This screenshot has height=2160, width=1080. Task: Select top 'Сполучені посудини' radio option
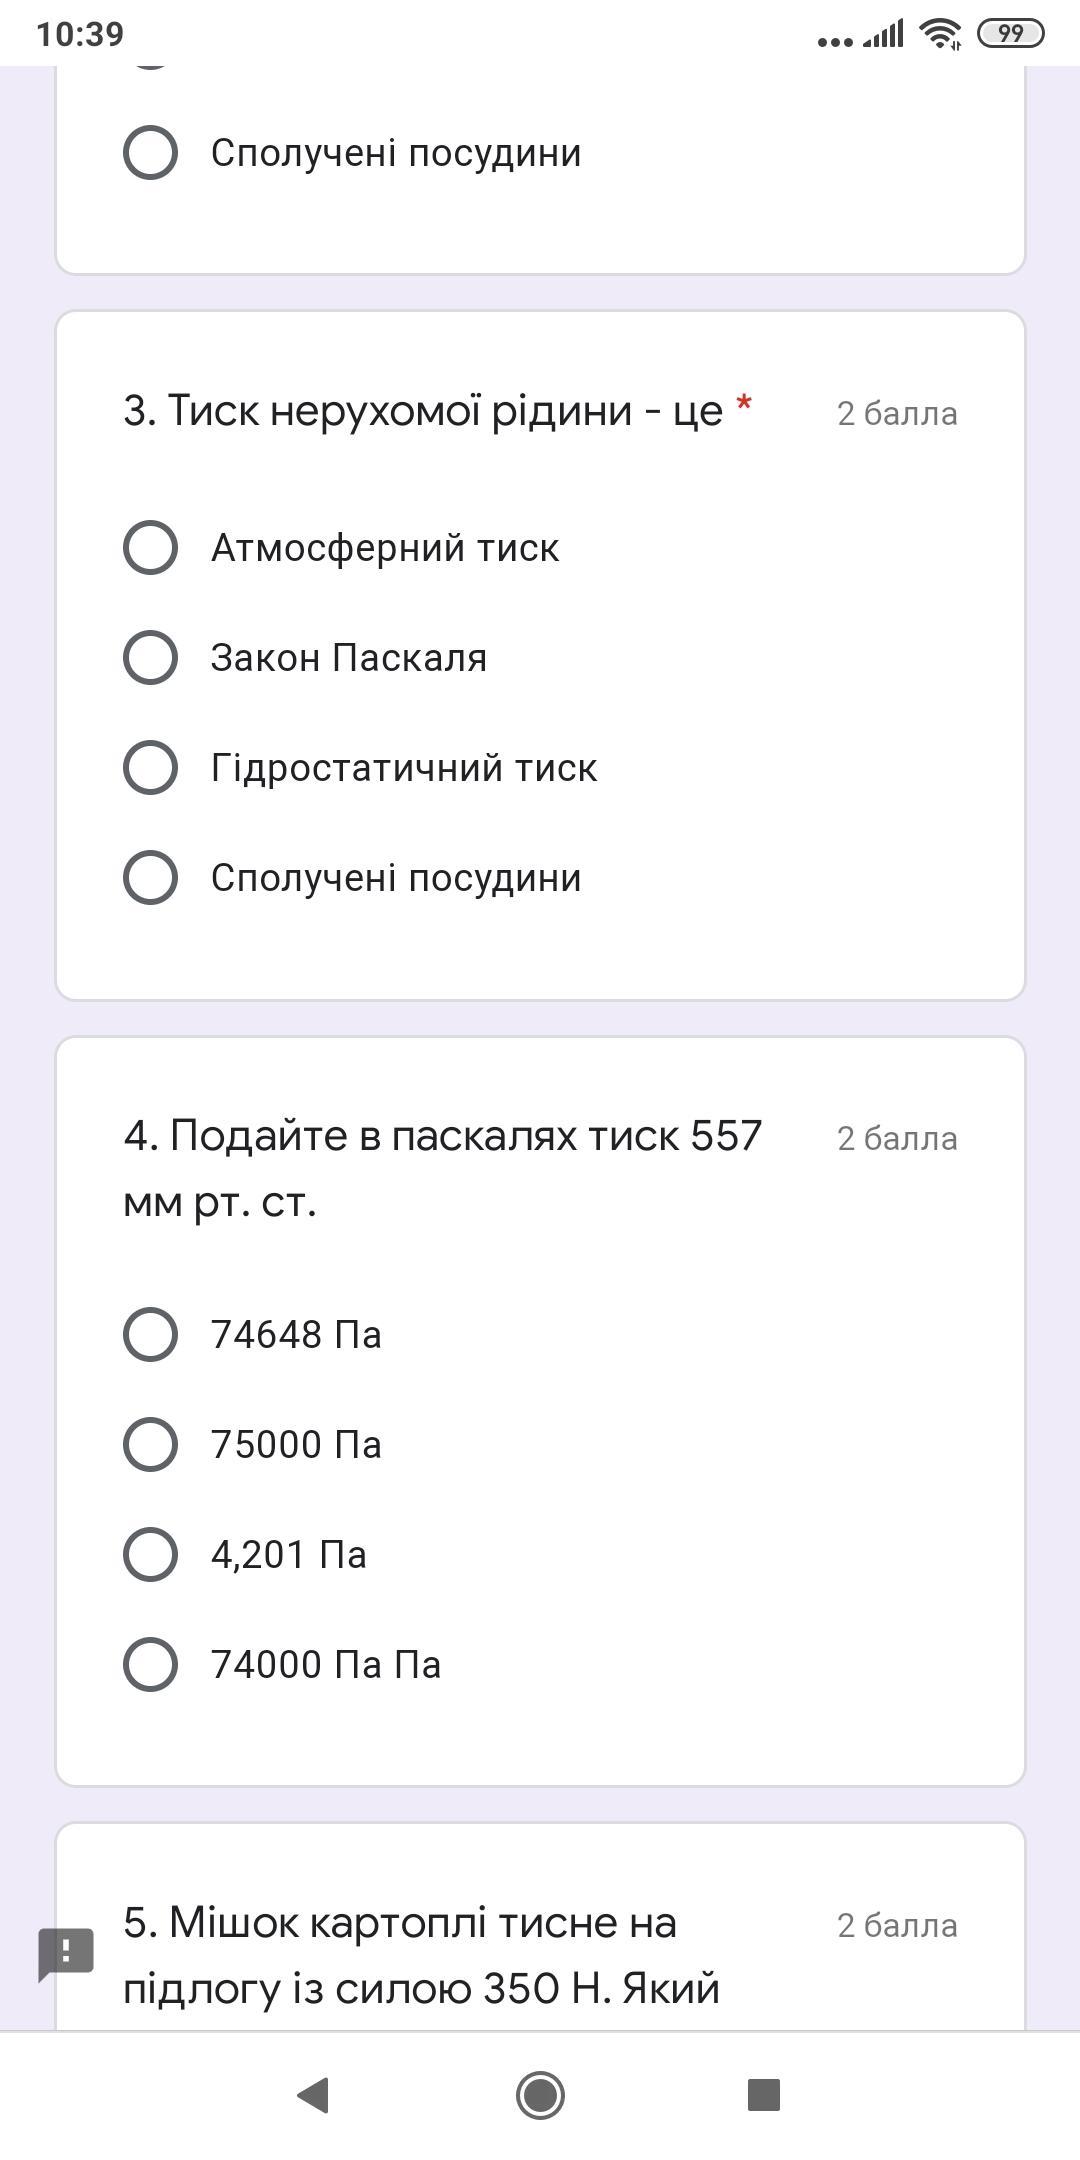[x=150, y=153]
